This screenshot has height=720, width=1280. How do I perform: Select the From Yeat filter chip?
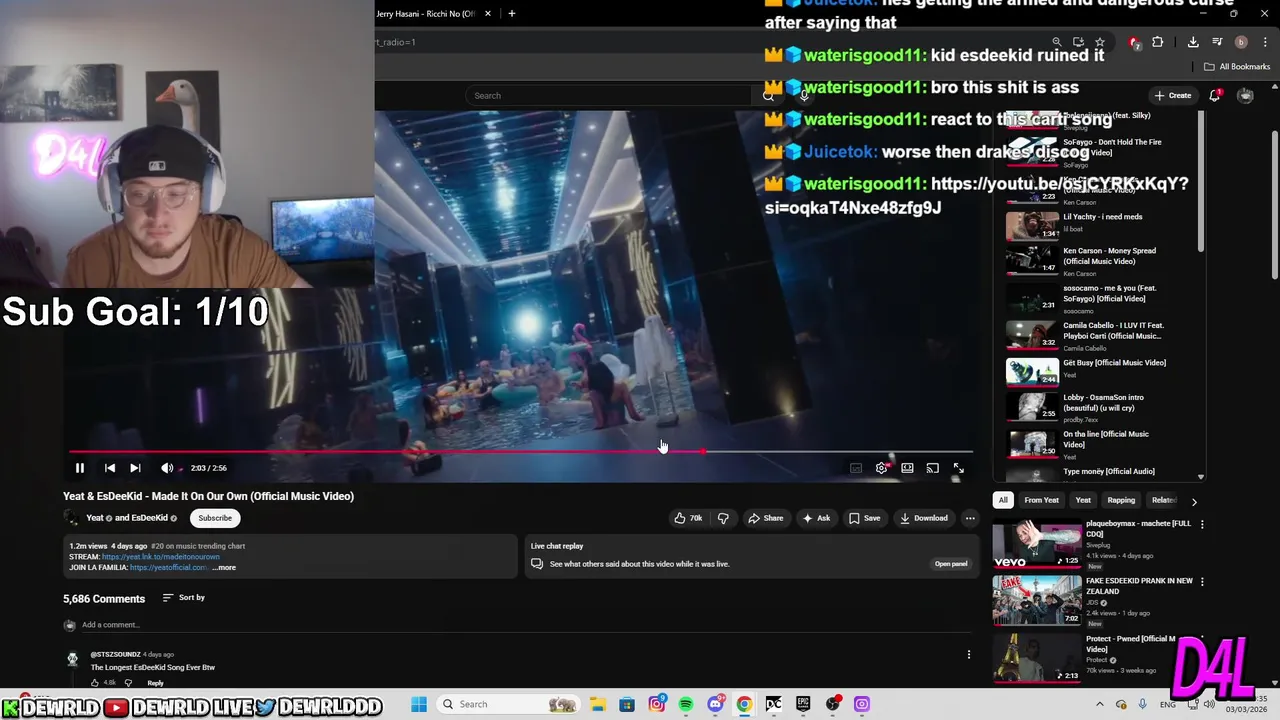pyautogui.click(x=1041, y=500)
